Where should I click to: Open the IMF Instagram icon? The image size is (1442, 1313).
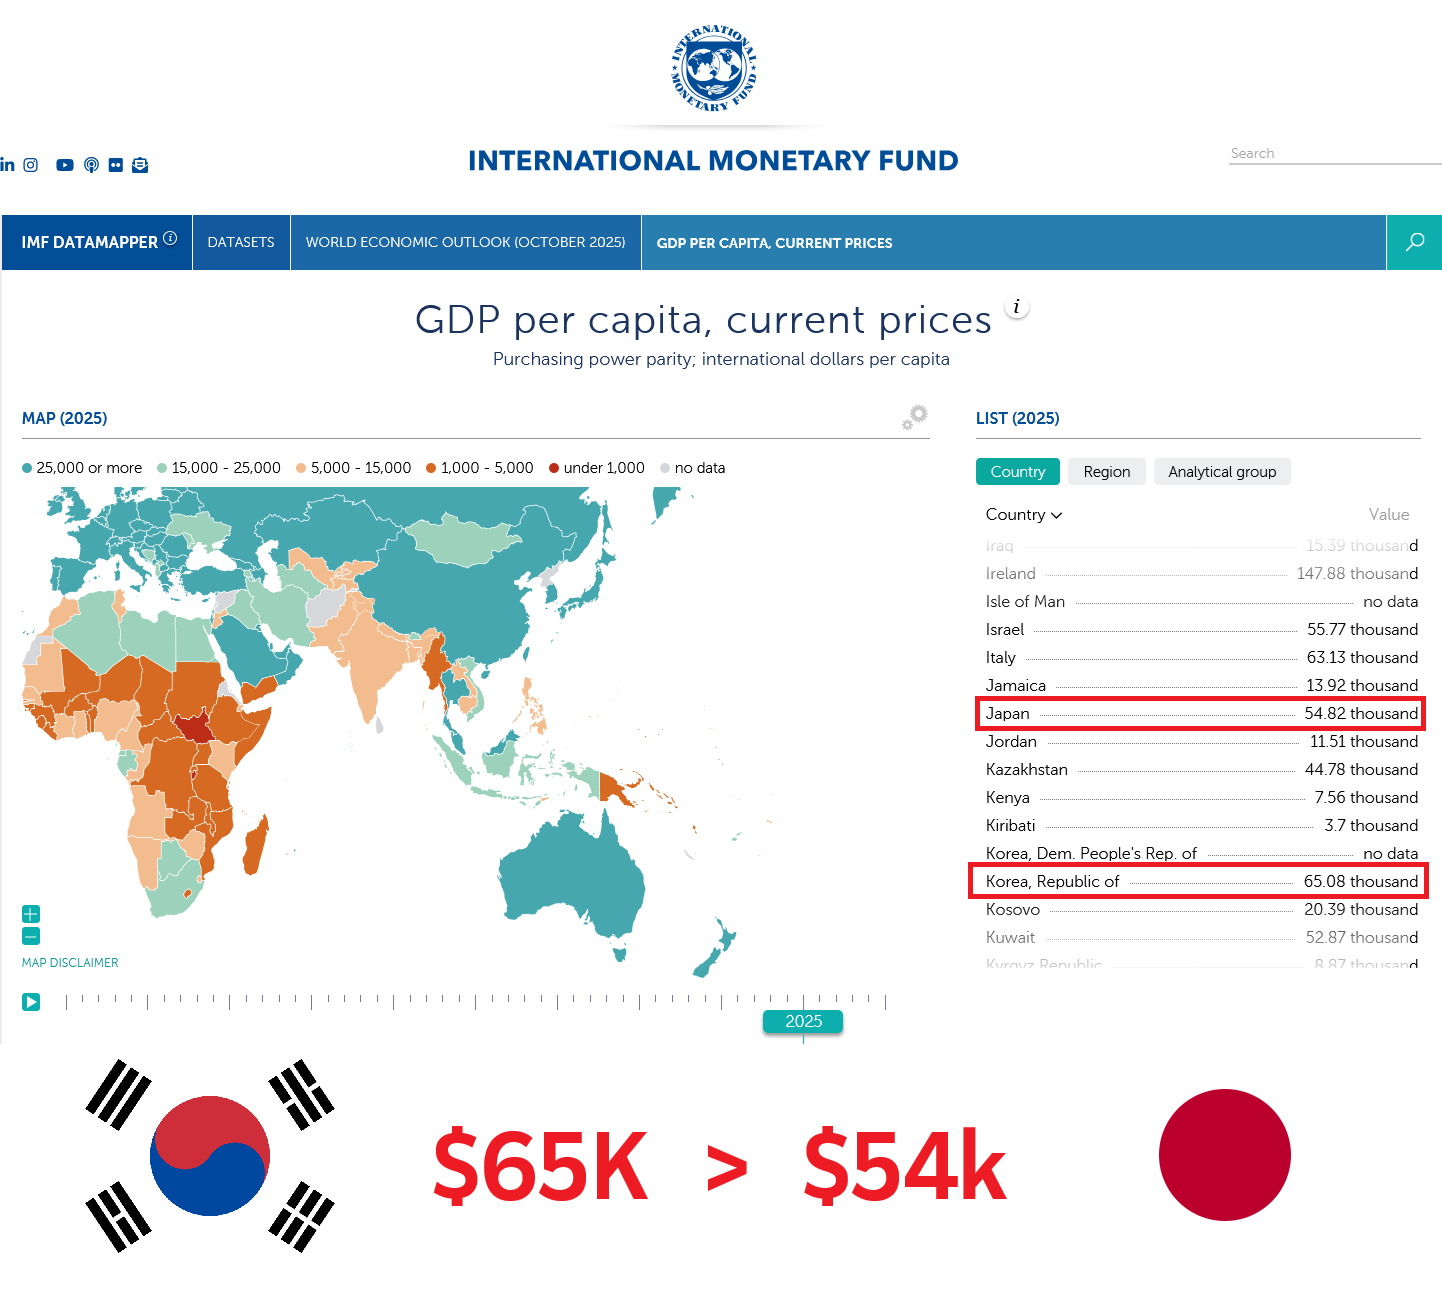pos(31,165)
